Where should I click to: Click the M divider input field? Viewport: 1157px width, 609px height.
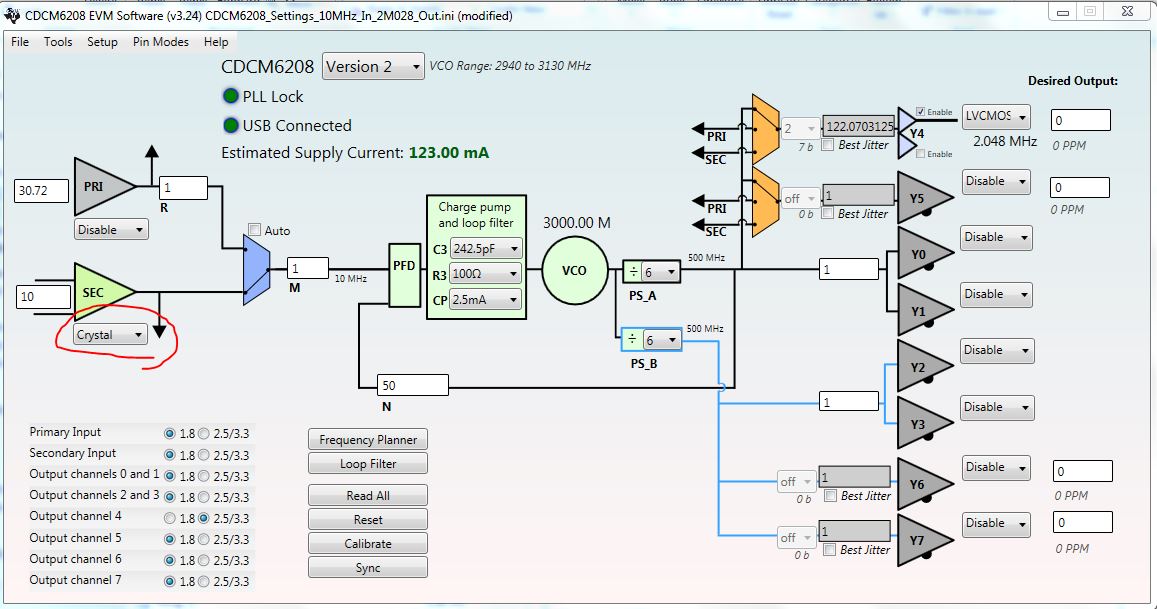(x=308, y=268)
